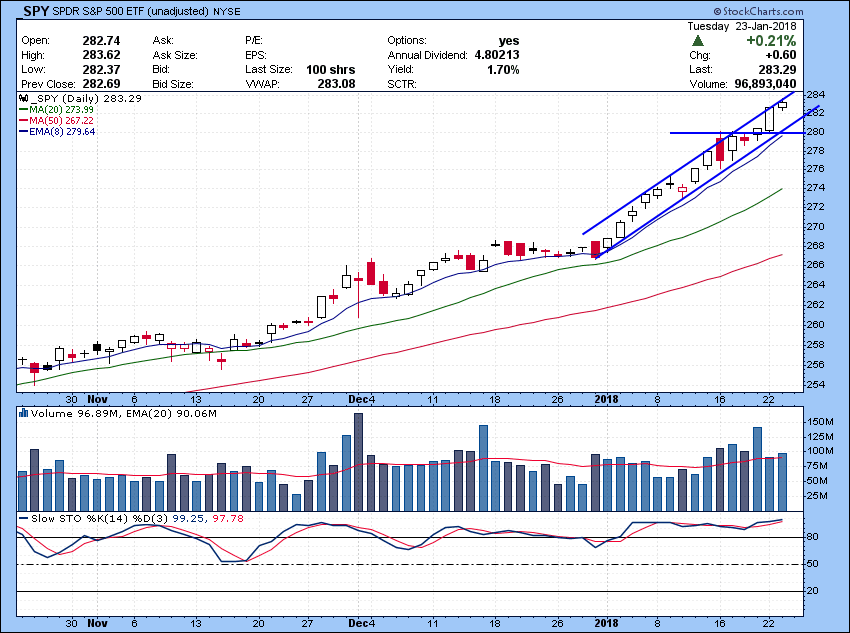This screenshot has height=633, width=850.
Task: Click the Last 283.29 value
Action: pos(777,69)
